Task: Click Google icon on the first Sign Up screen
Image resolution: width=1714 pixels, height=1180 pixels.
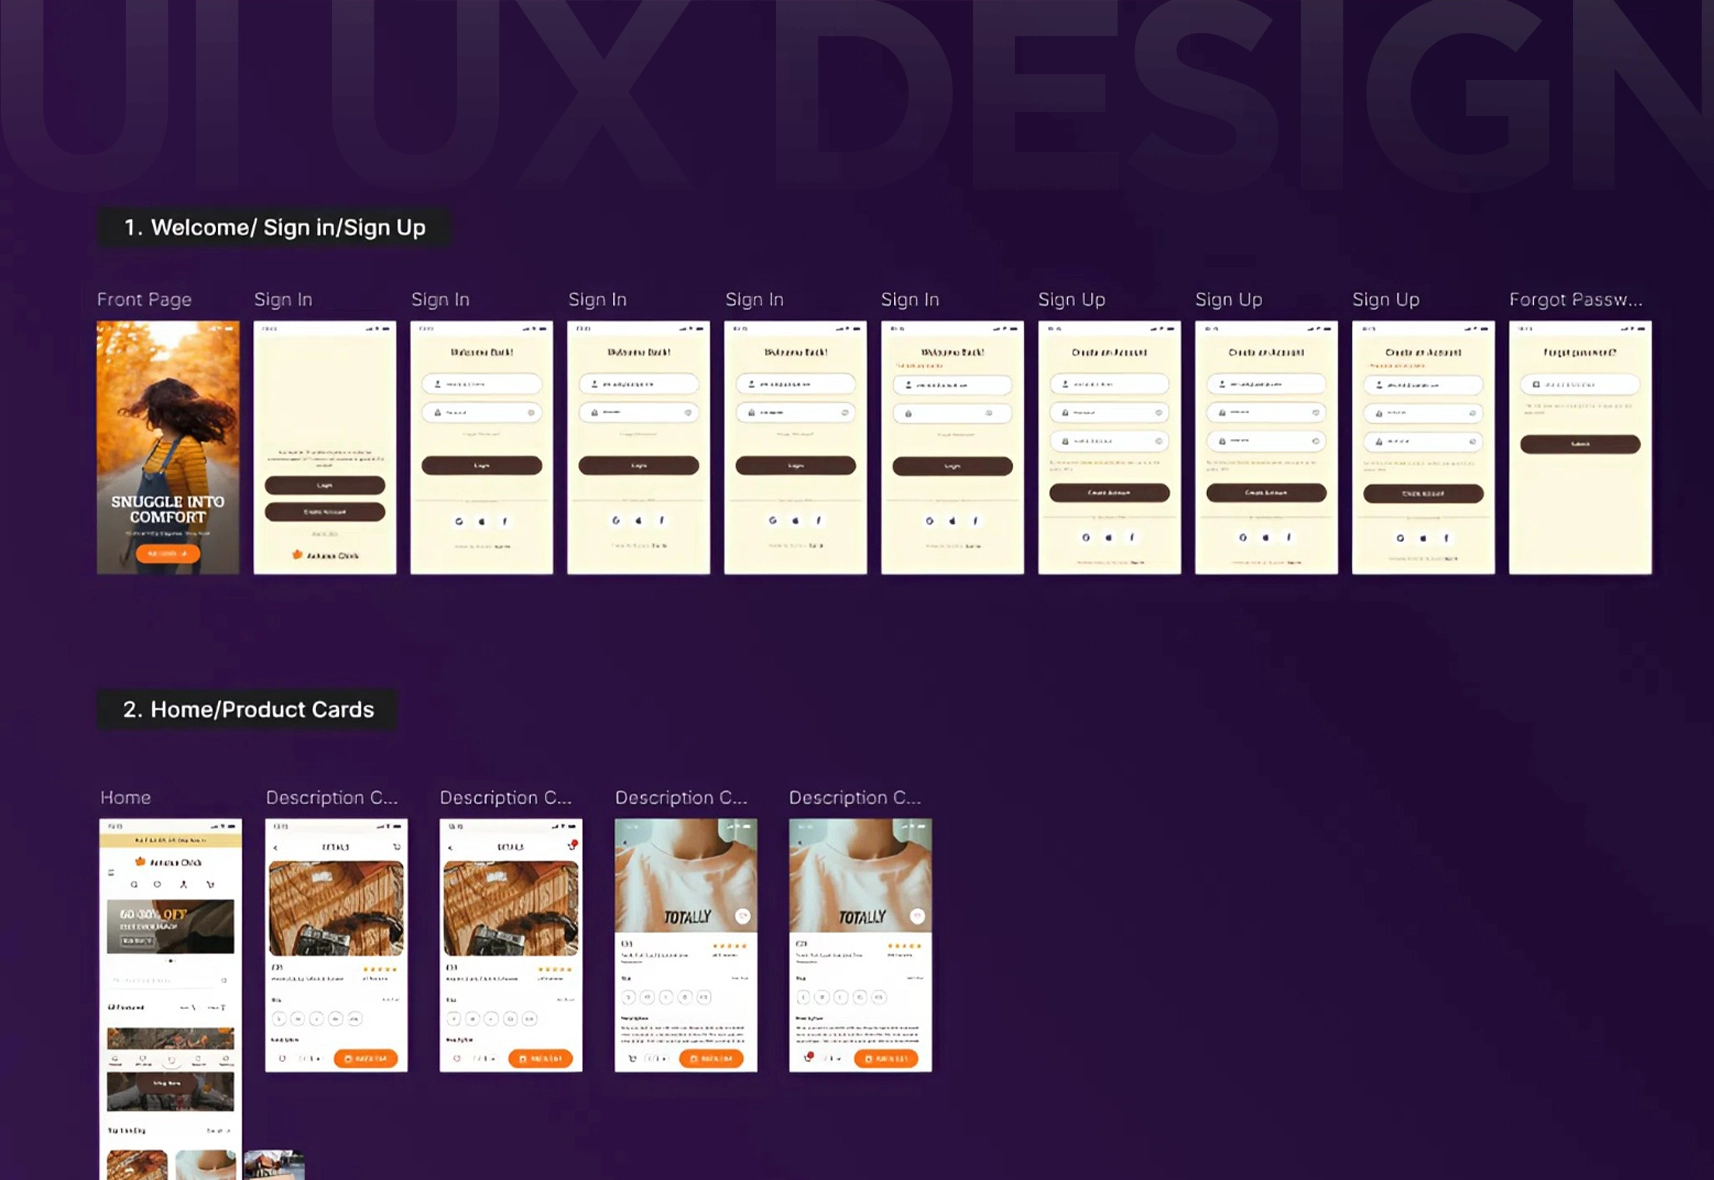Action: (x=1086, y=538)
